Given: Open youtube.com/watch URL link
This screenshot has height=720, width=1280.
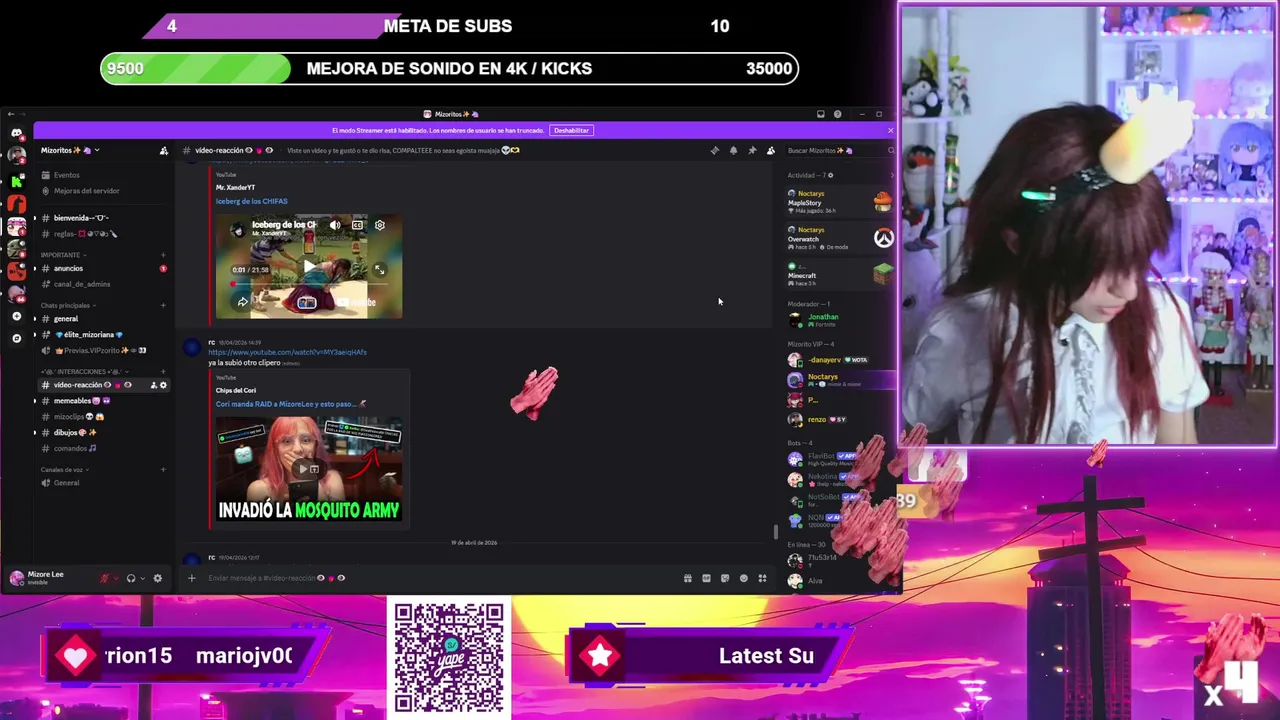Looking at the screenshot, I should click(x=288, y=352).
